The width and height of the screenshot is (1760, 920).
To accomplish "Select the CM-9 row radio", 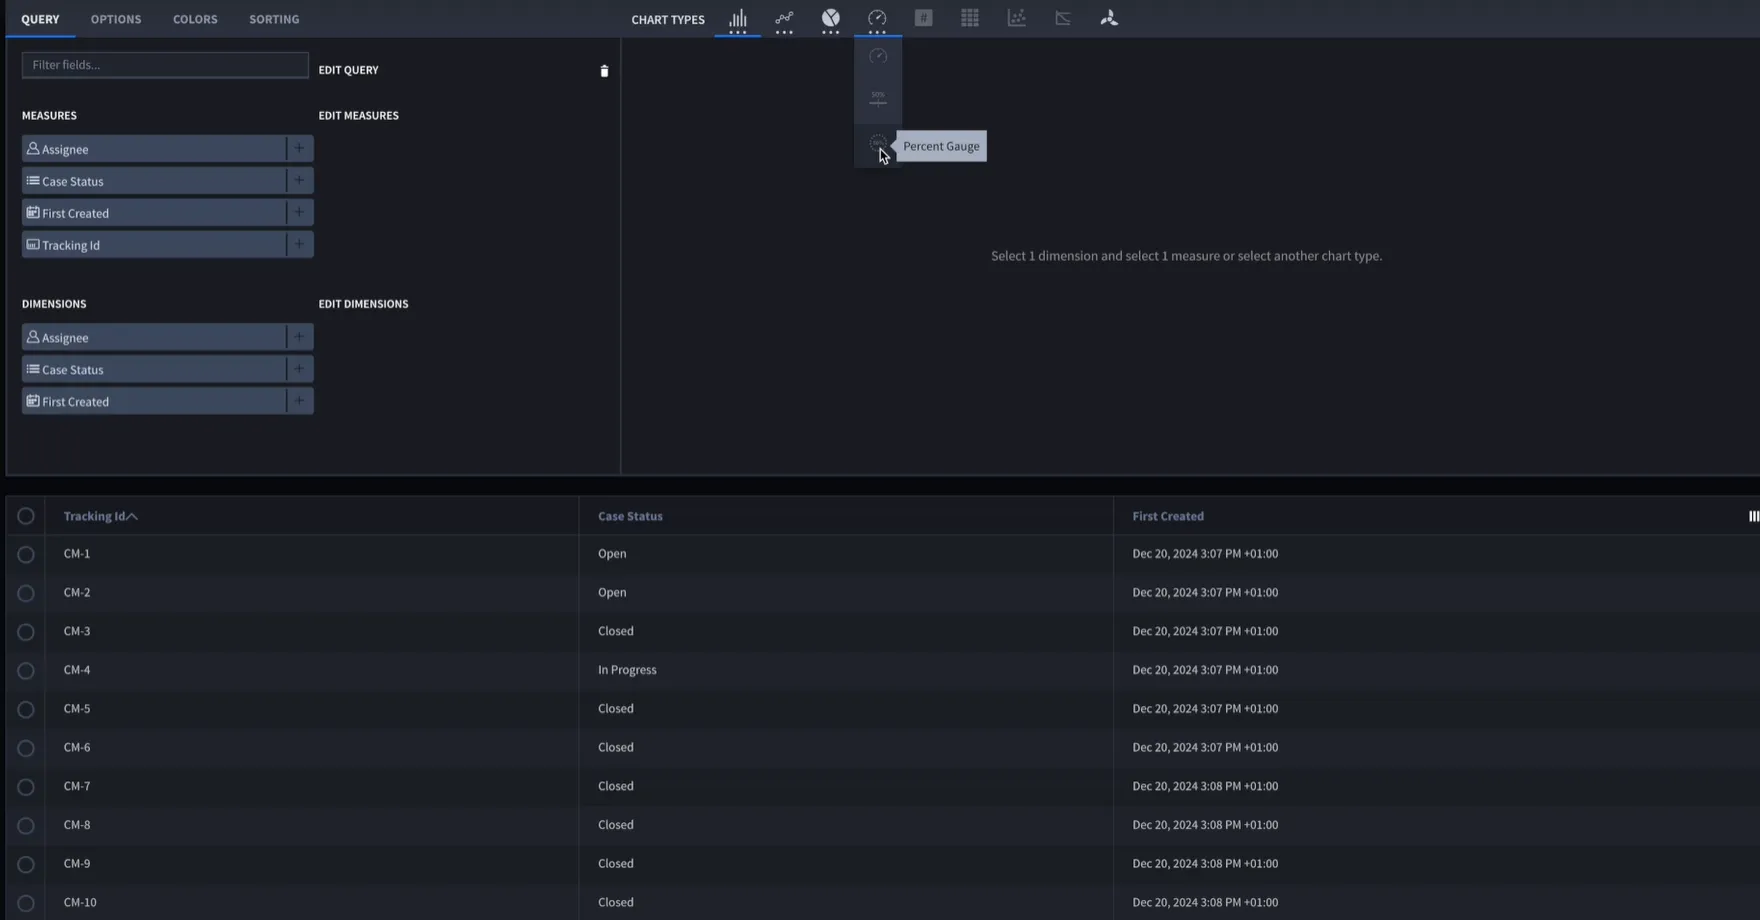I will [26, 864].
